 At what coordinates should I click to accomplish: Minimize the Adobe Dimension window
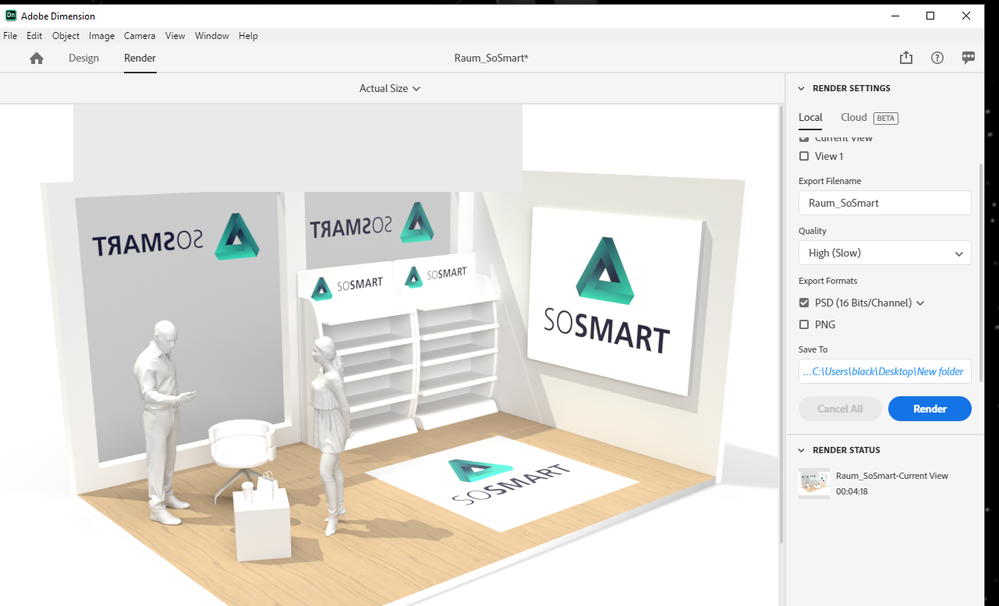tap(895, 16)
